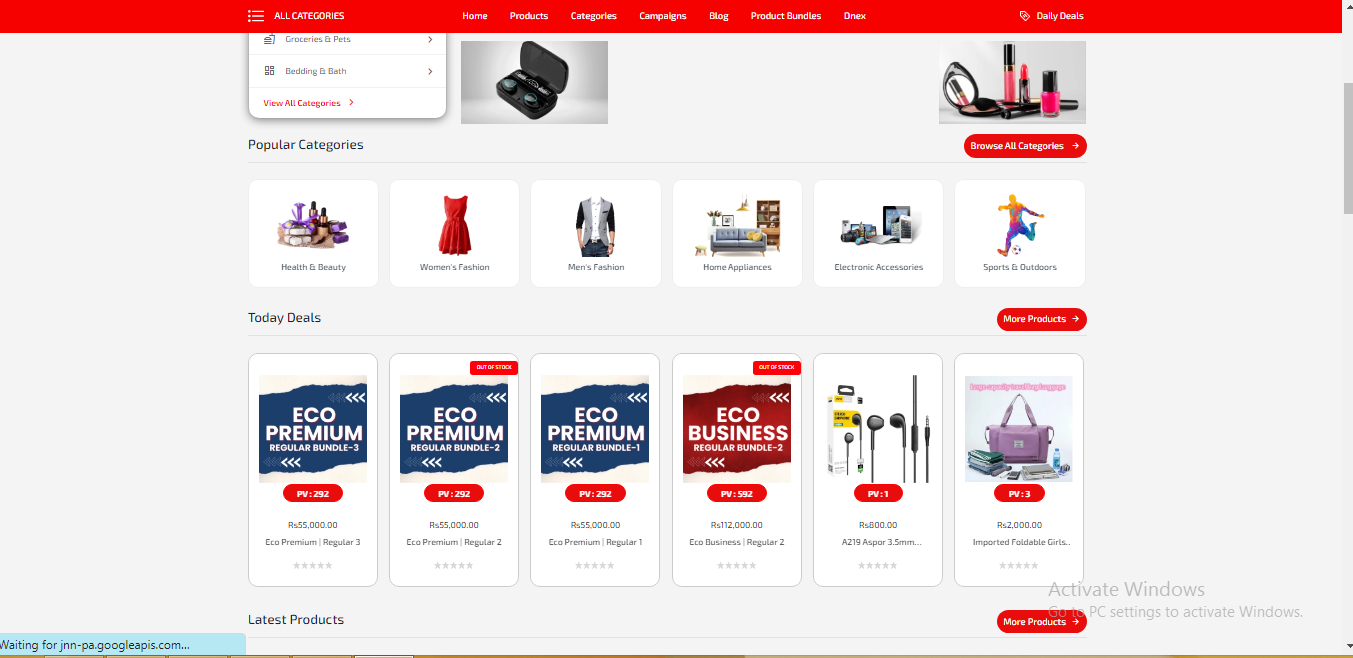1353x658 pixels.
Task: Open the Campaigns menu item
Action: point(663,16)
